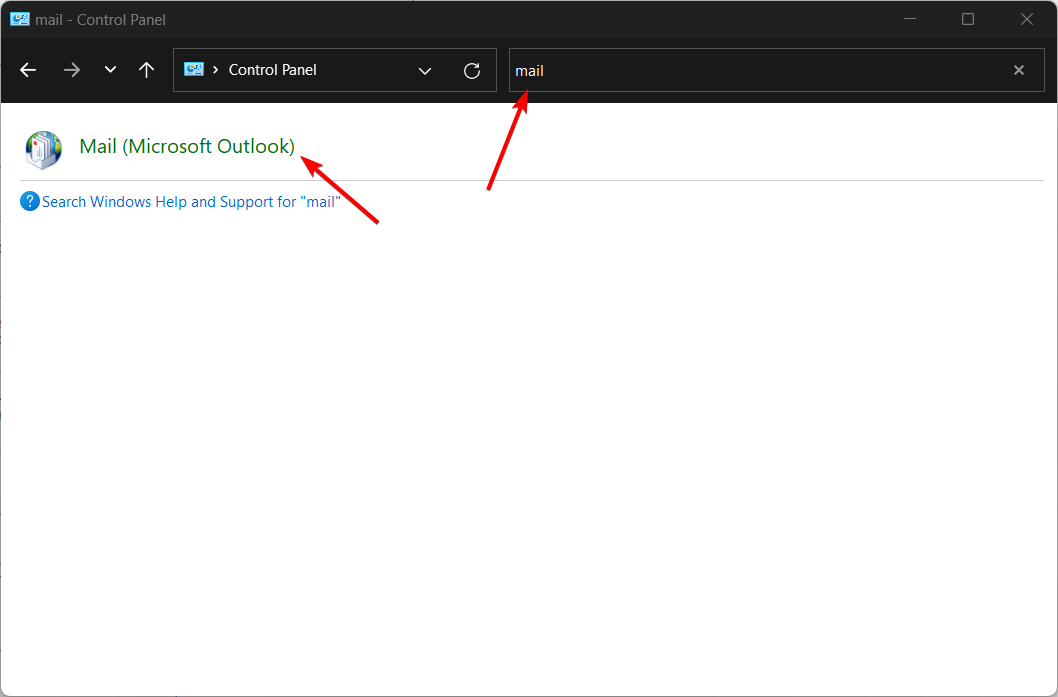Screen dimensions: 1058x697
Task: Select Control Panel in the breadcrumb path
Action: [272, 70]
